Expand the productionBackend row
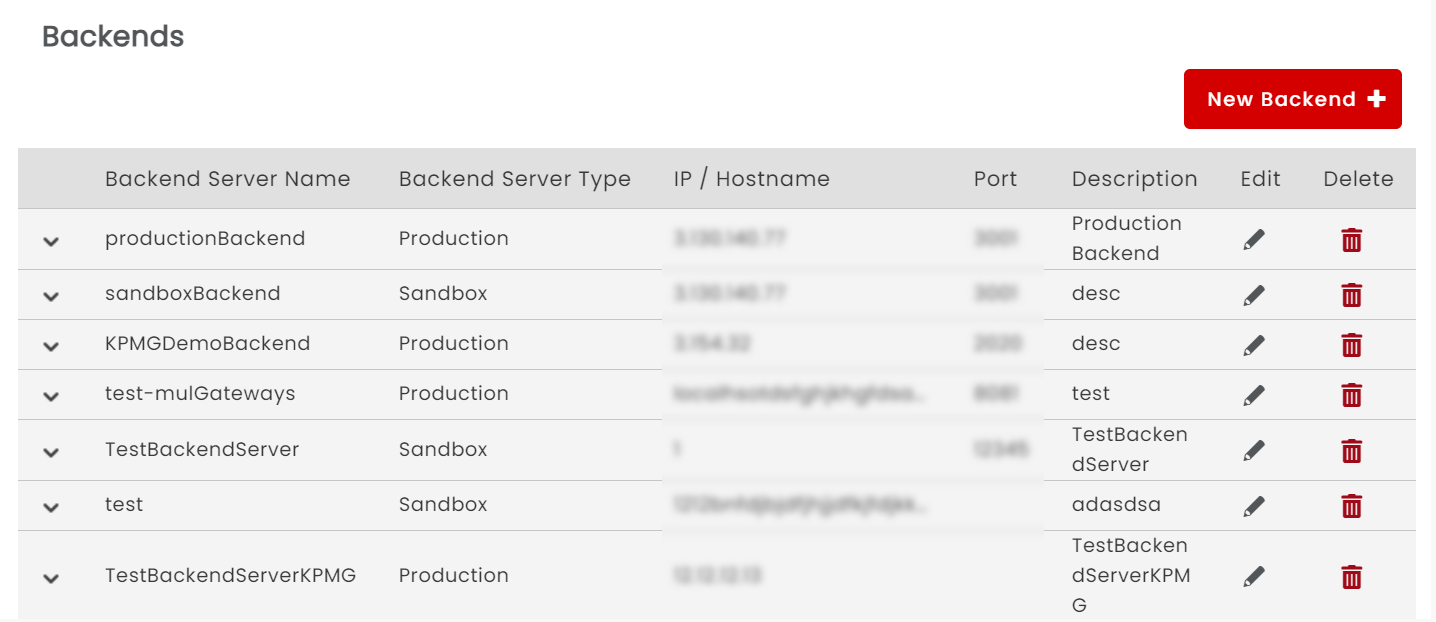The width and height of the screenshot is (1436, 622). tap(51, 241)
